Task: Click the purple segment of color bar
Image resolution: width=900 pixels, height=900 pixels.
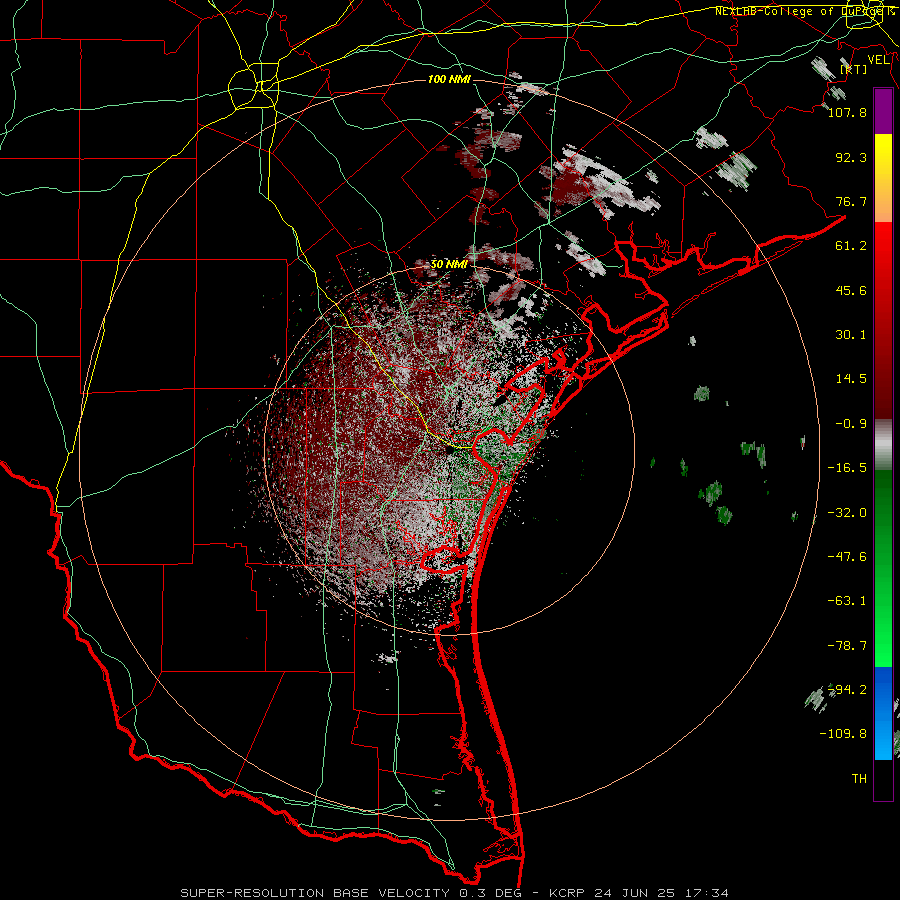Action: coord(883,111)
